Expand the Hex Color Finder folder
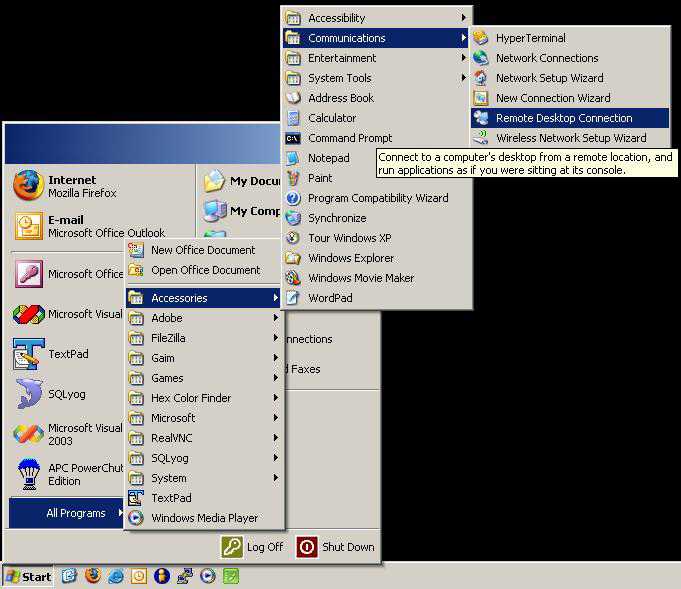Viewport: 681px width, 589px height. (203, 398)
